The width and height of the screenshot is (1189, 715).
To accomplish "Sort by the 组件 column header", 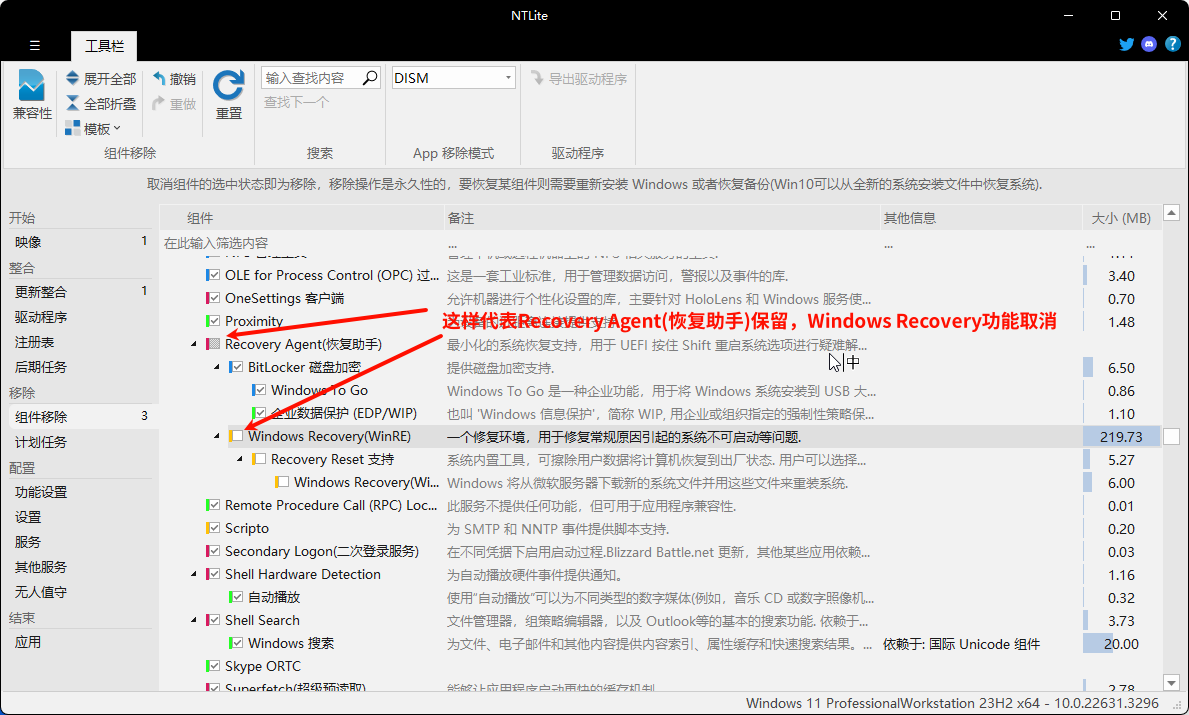I will click(x=302, y=218).
